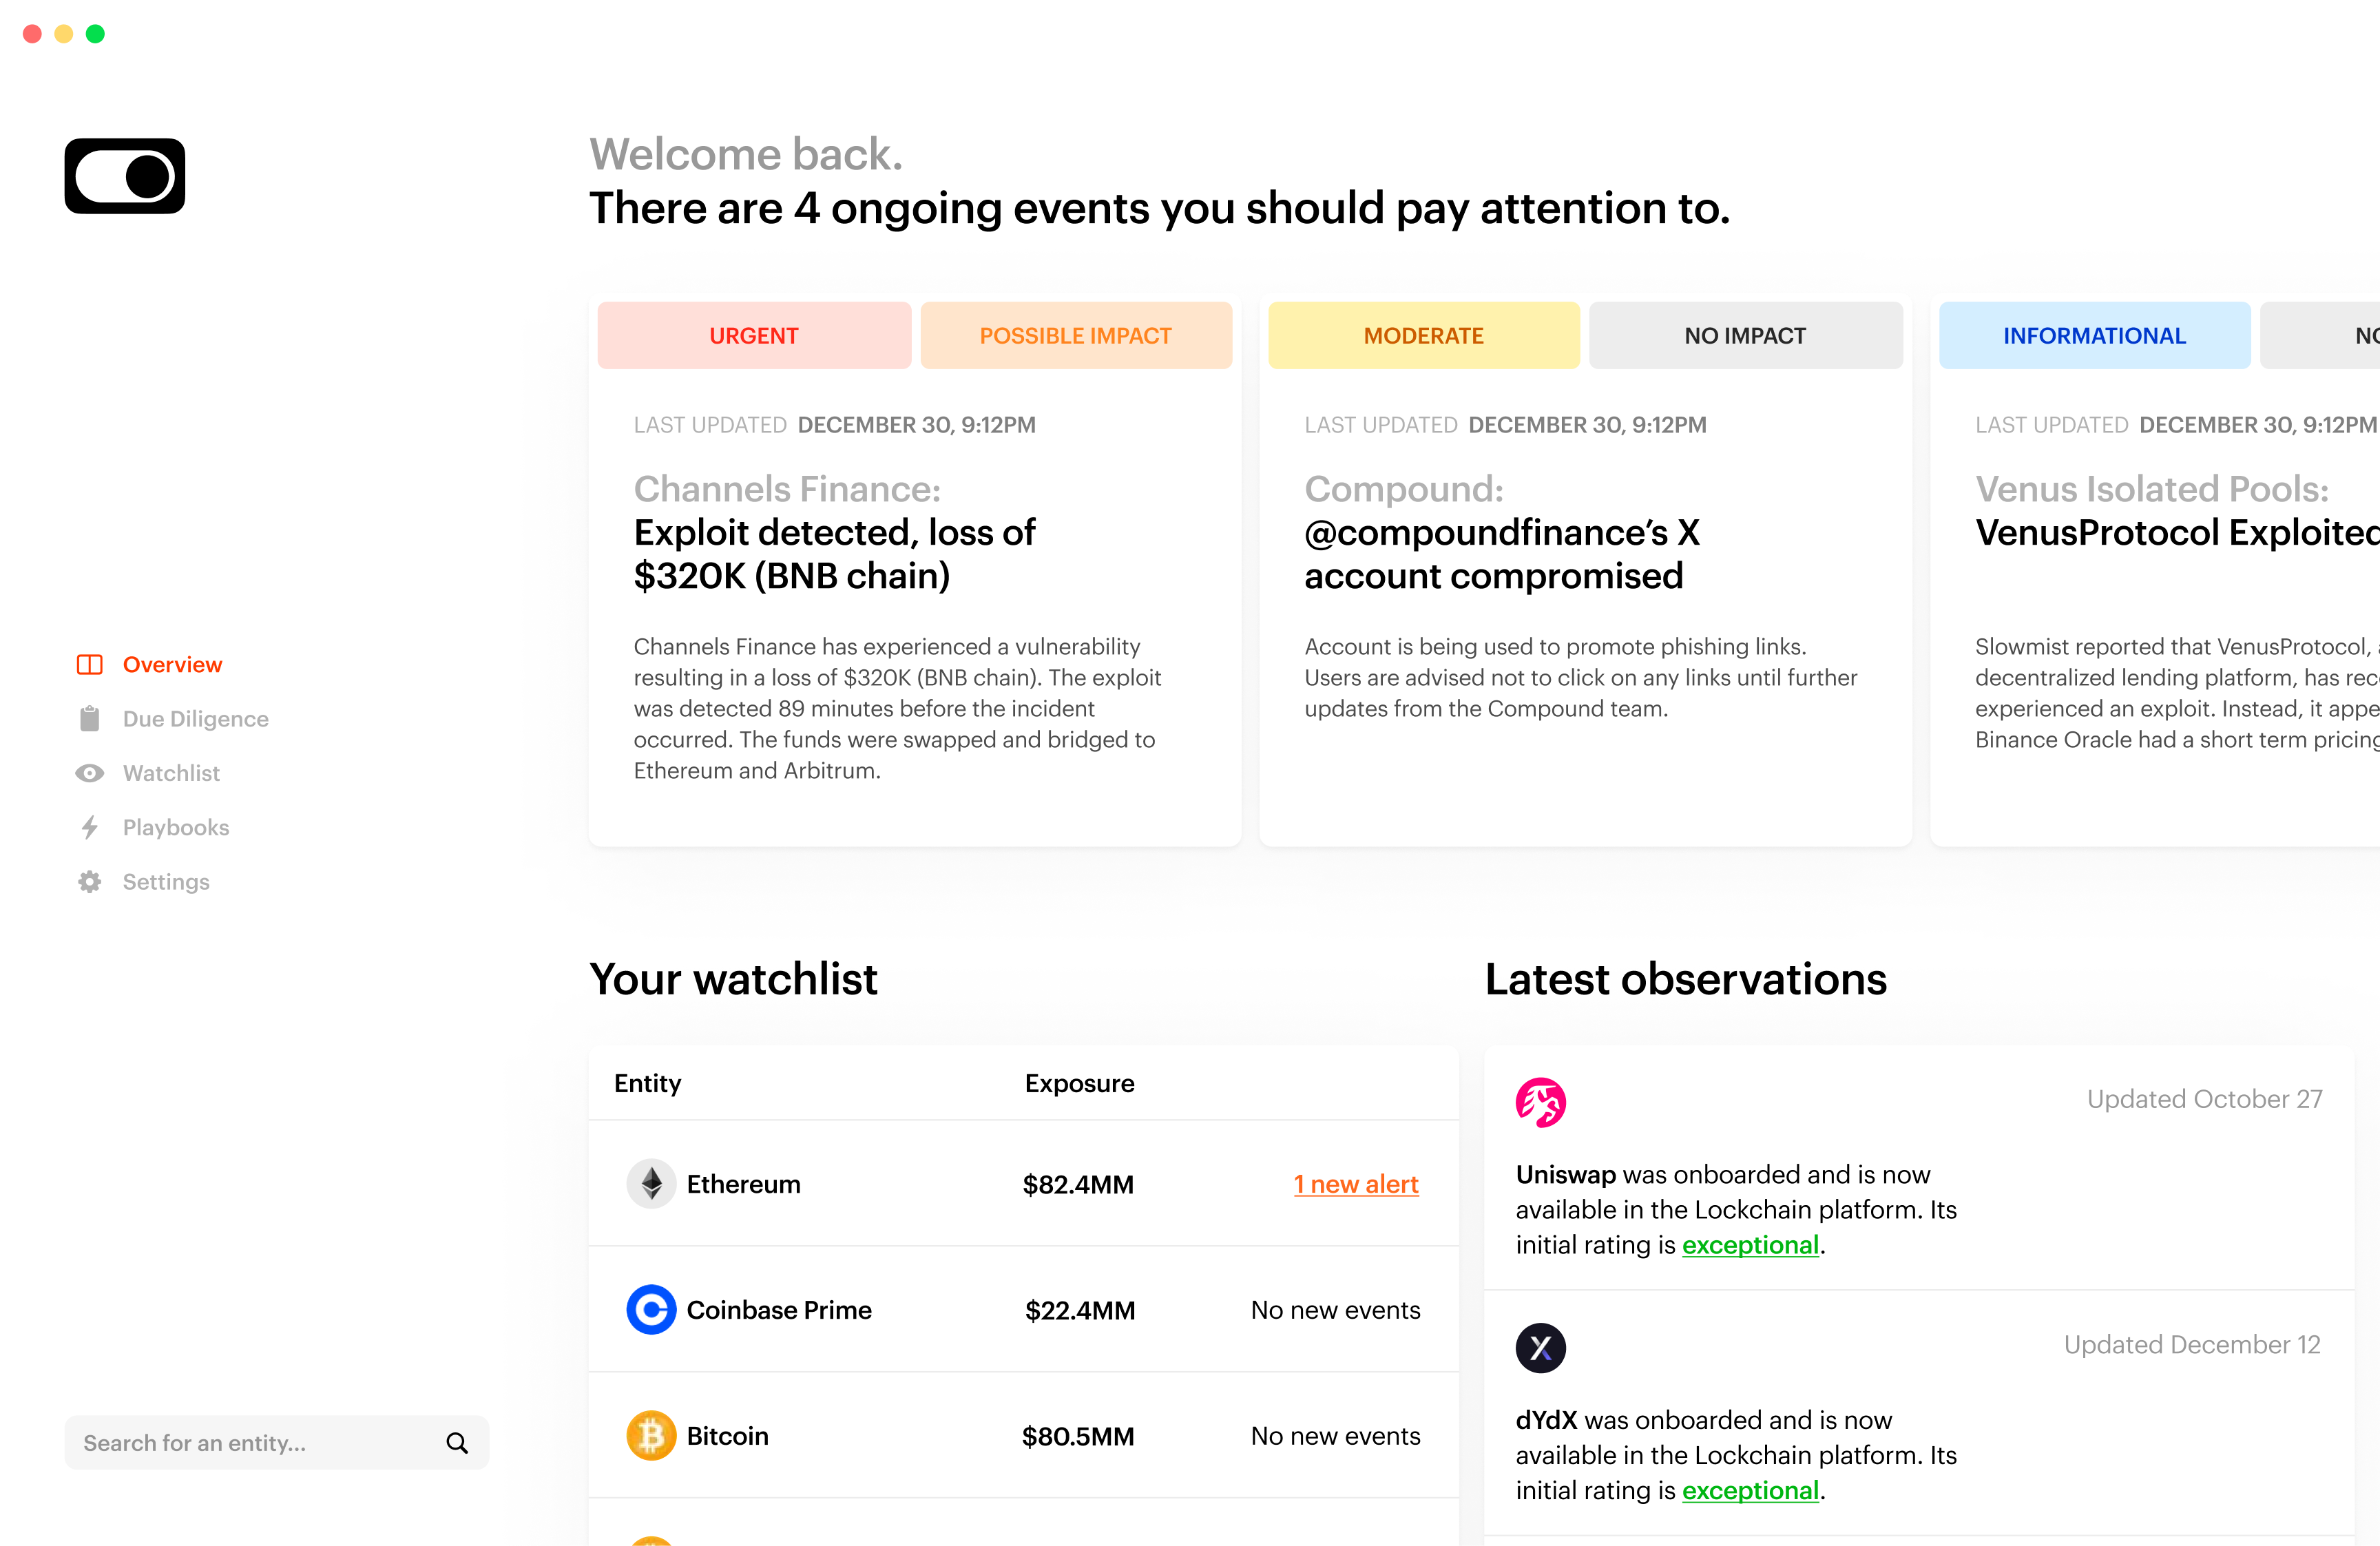The height and width of the screenshot is (1546, 2380).
Task: Select the URGENT severity badge
Action: pos(754,336)
